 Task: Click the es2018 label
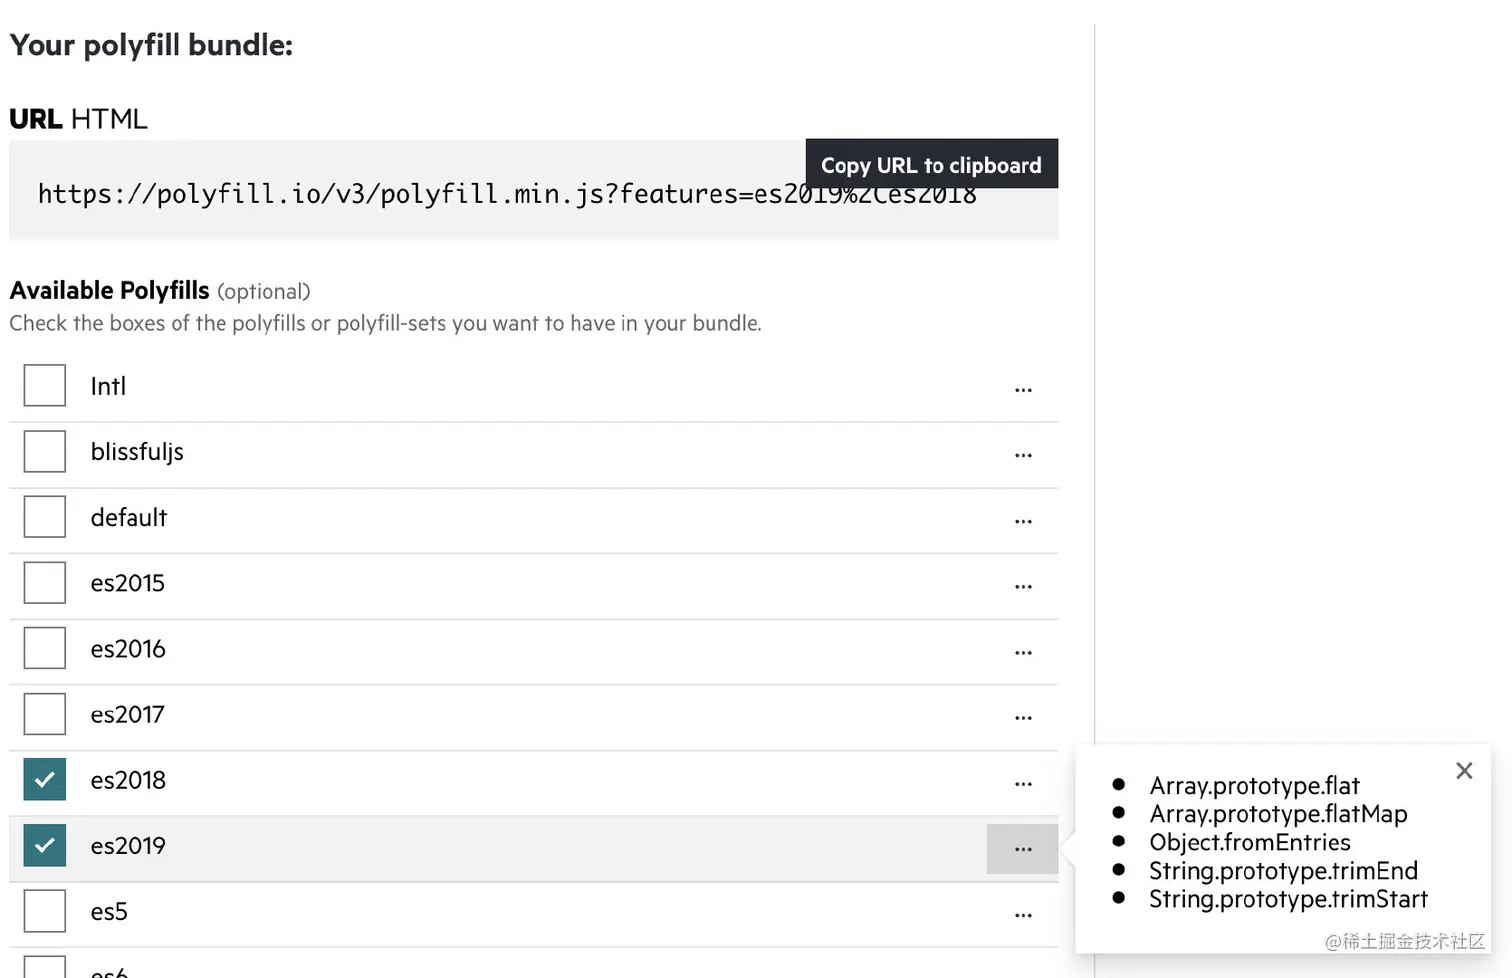[128, 780]
